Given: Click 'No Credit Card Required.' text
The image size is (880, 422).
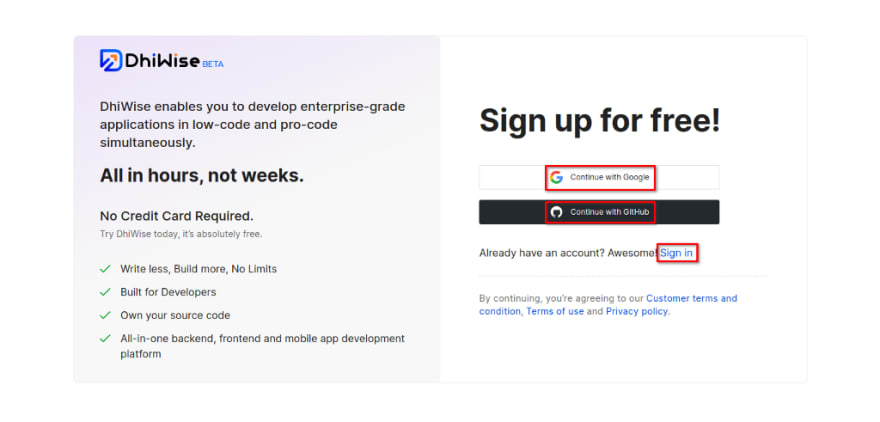Looking at the screenshot, I should [x=177, y=216].
